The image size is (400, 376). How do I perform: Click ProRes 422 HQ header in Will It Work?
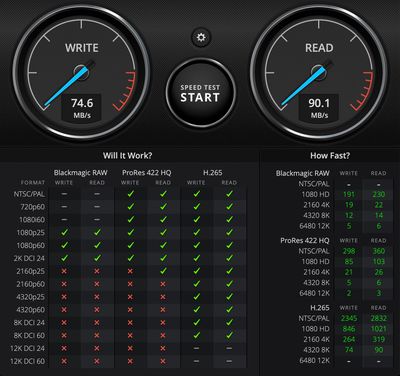(146, 173)
